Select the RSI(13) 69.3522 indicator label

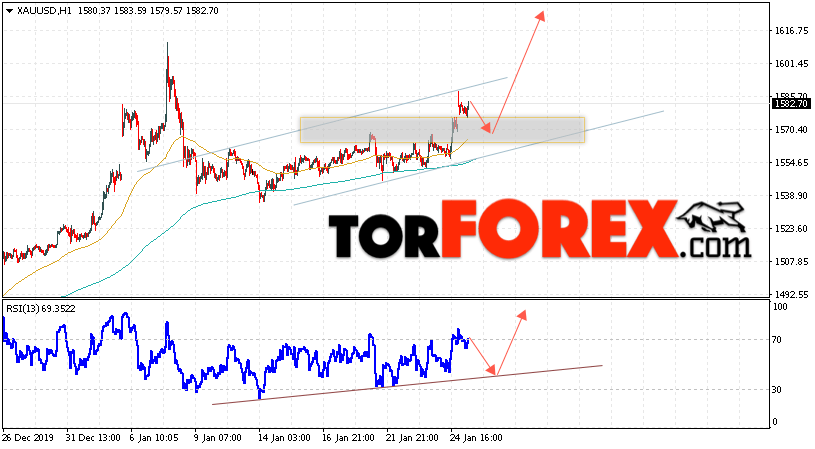click(x=41, y=309)
